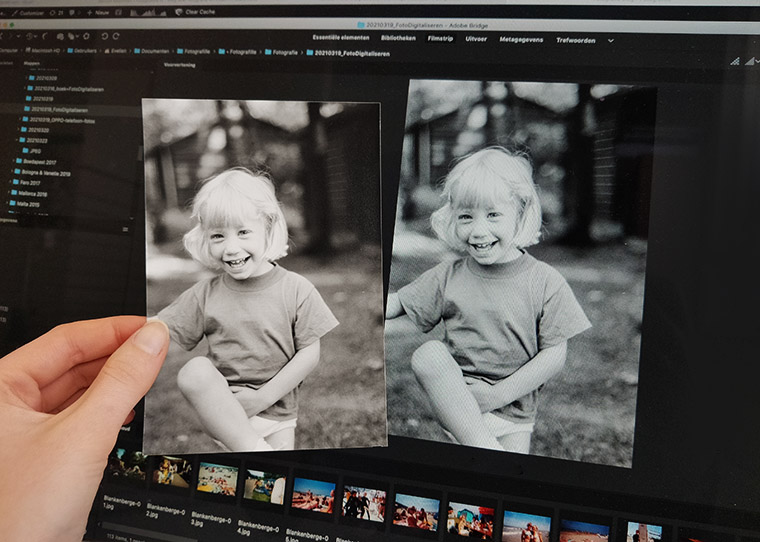This screenshot has height=542, width=760.
Task: Select the Blankenberge-01.jpg thumbnail
Action: click(127, 465)
